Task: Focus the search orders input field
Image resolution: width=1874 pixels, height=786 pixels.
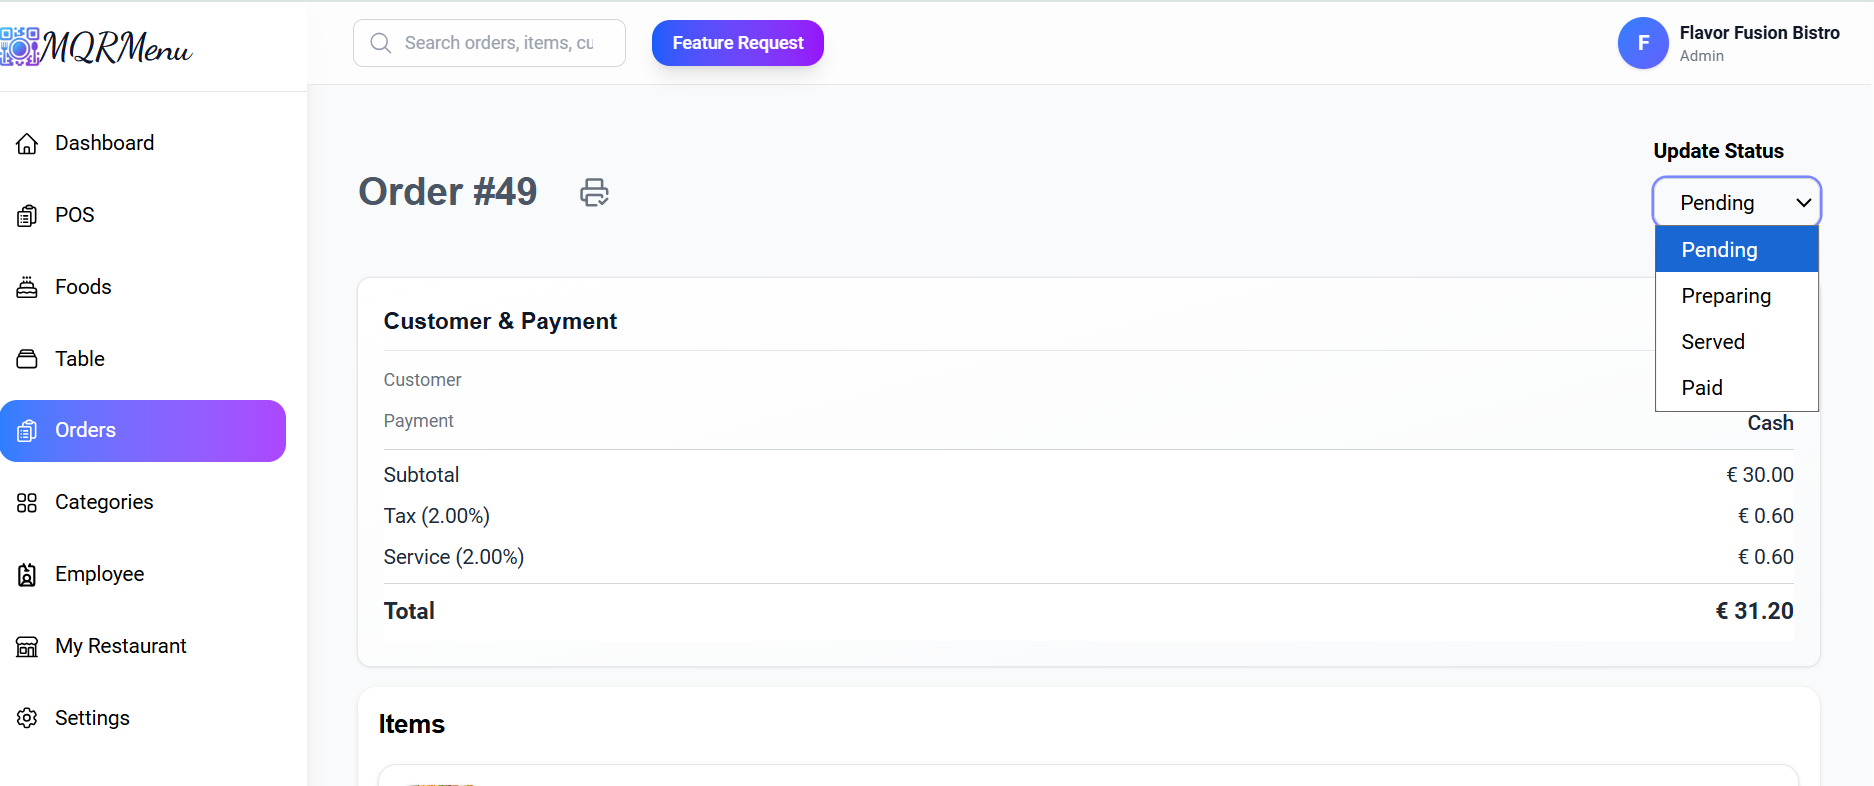Action: click(498, 43)
